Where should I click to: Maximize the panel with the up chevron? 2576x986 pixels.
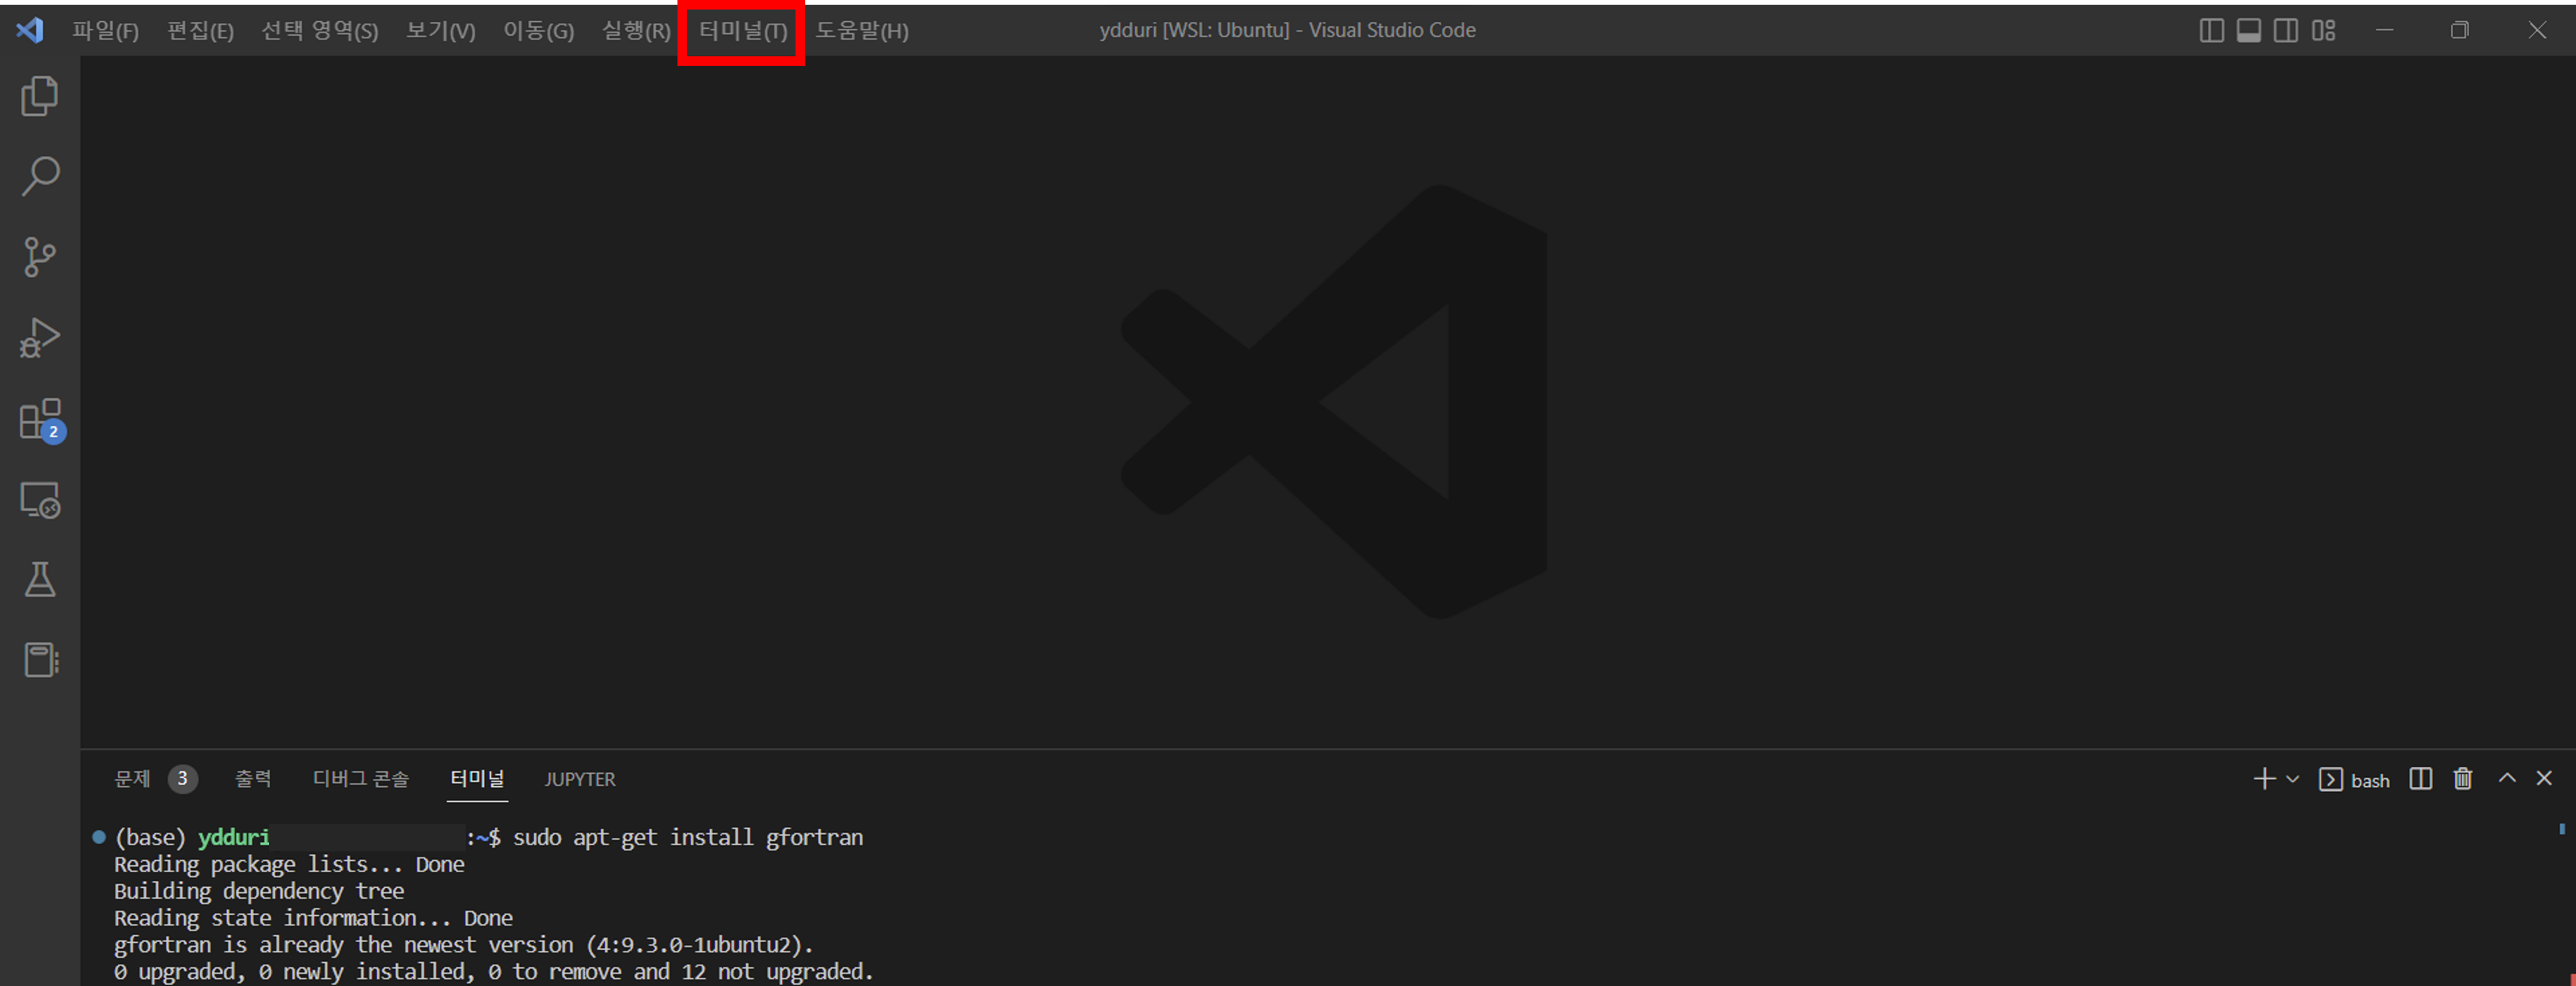pos(2506,778)
